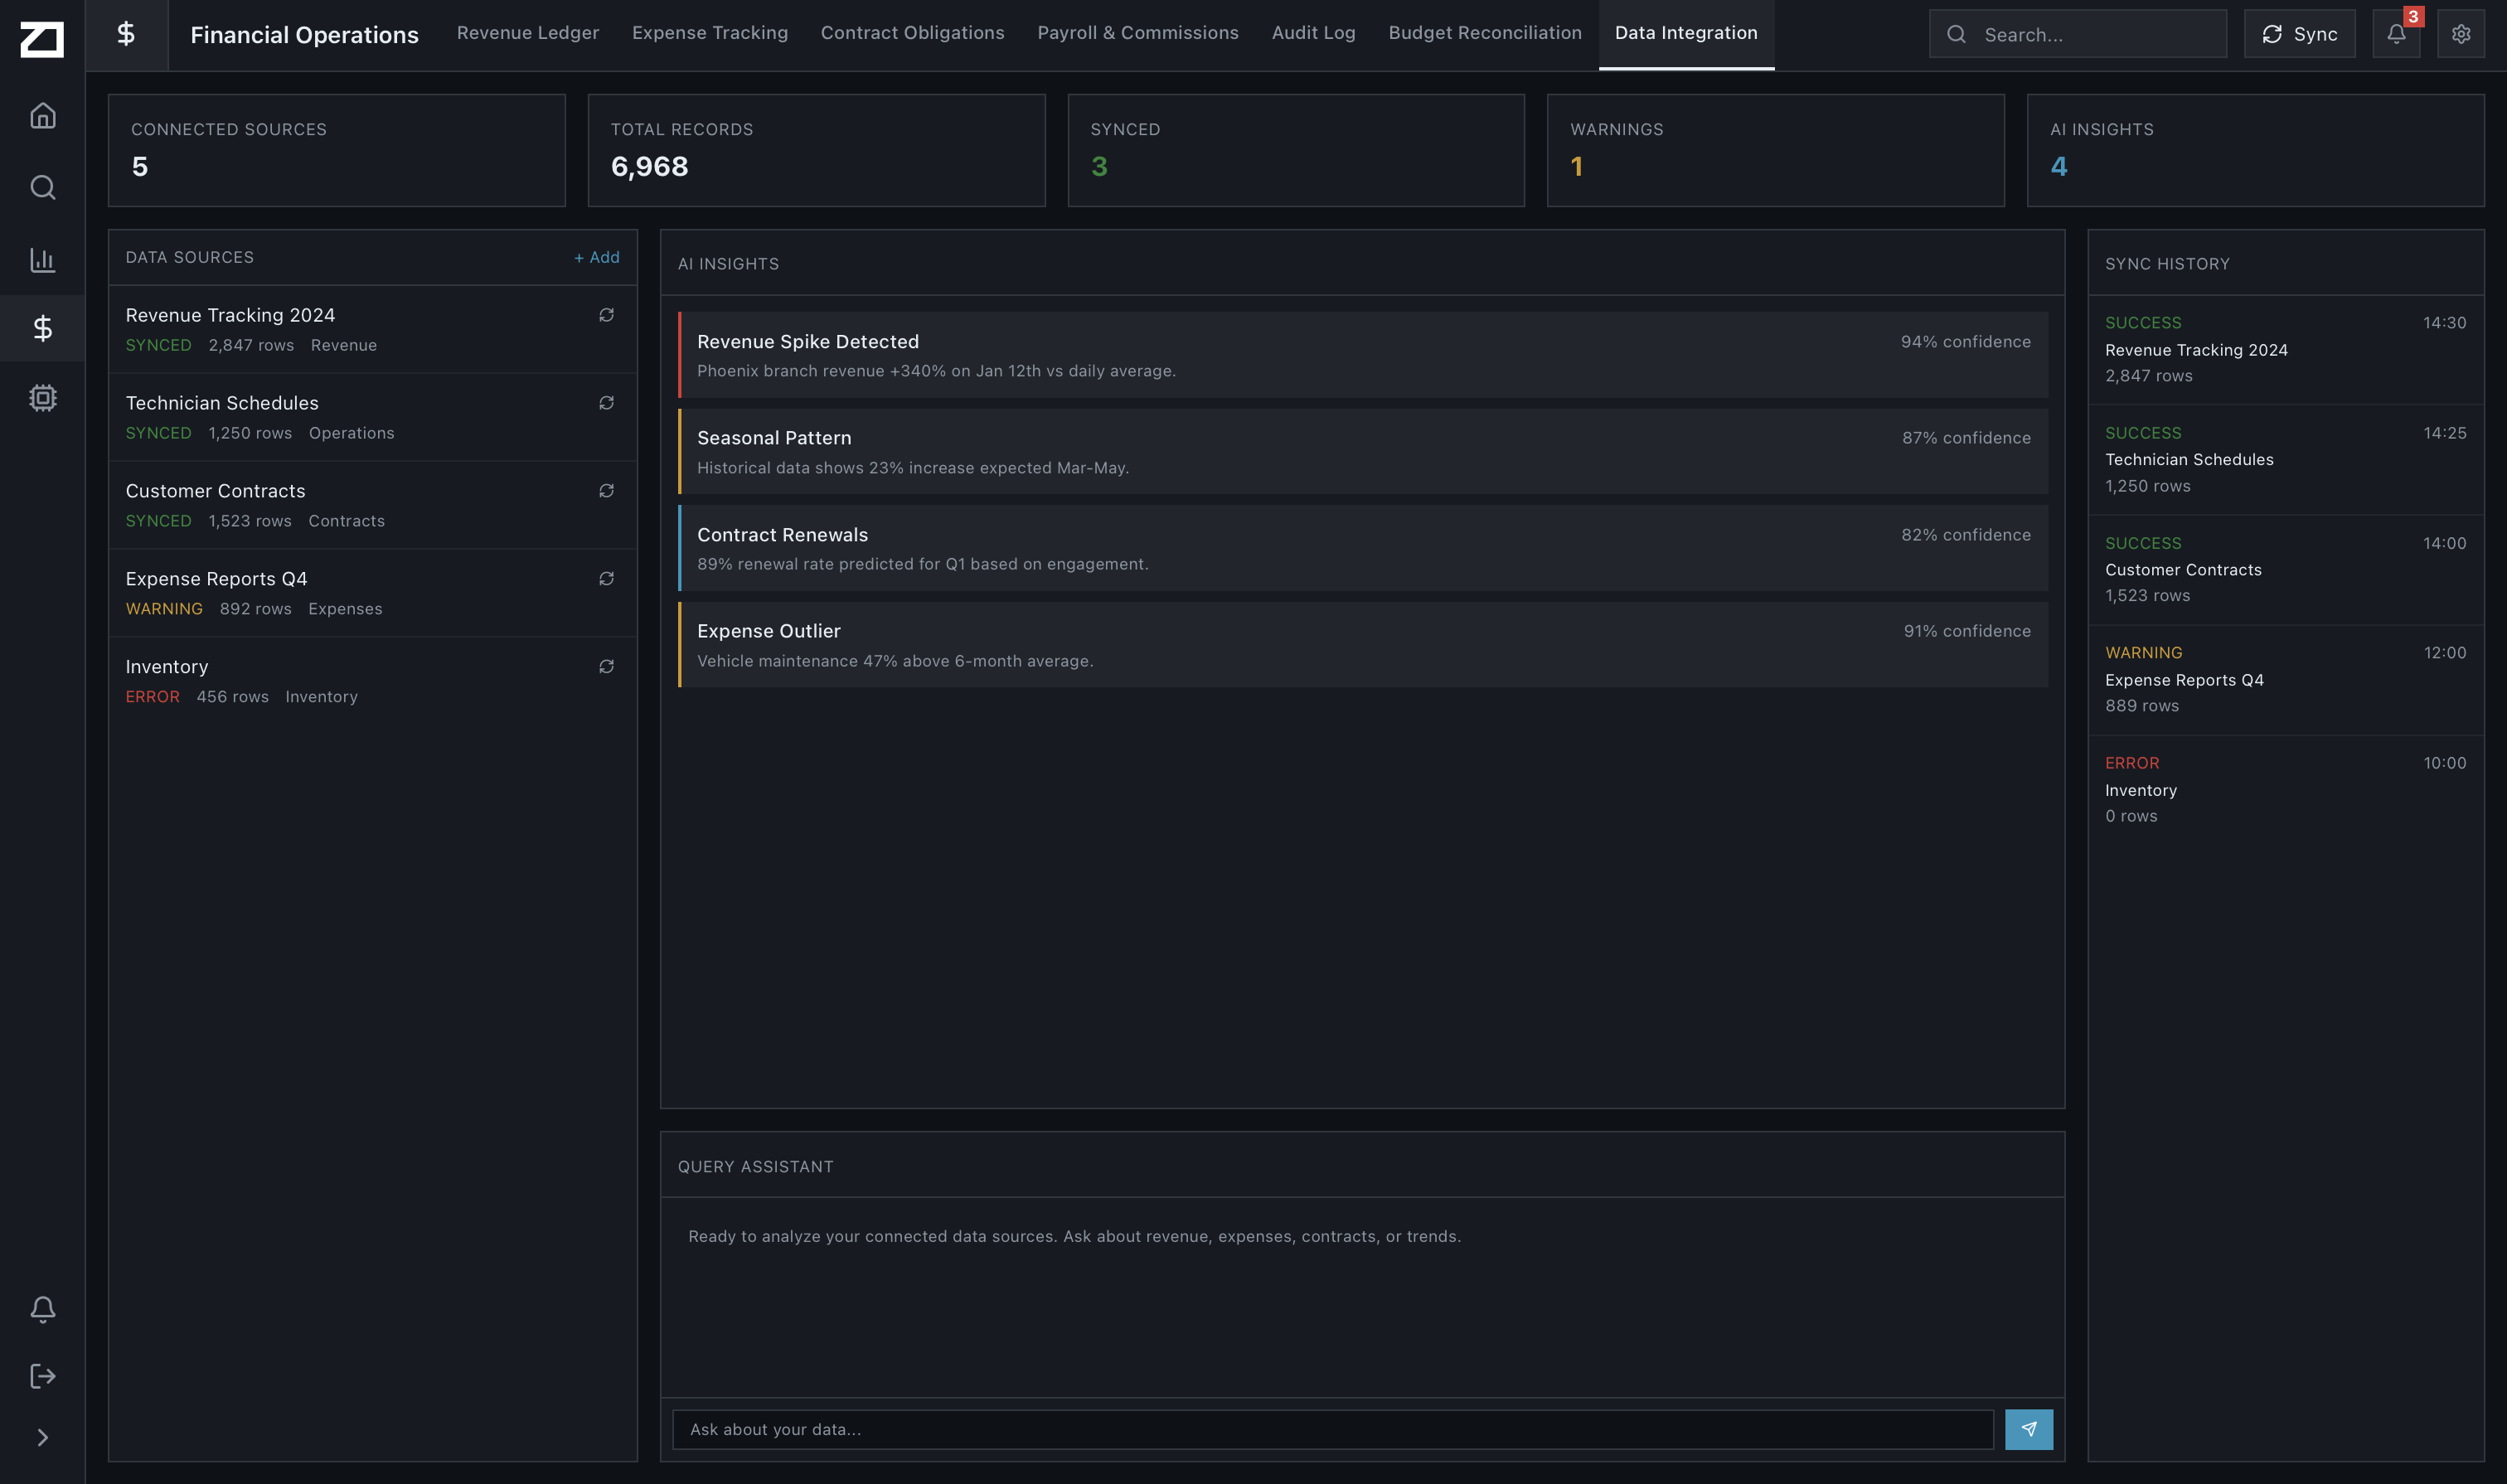Open the notifications bell with badge 3
This screenshot has width=2507, height=1484.
[x=2396, y=33]
